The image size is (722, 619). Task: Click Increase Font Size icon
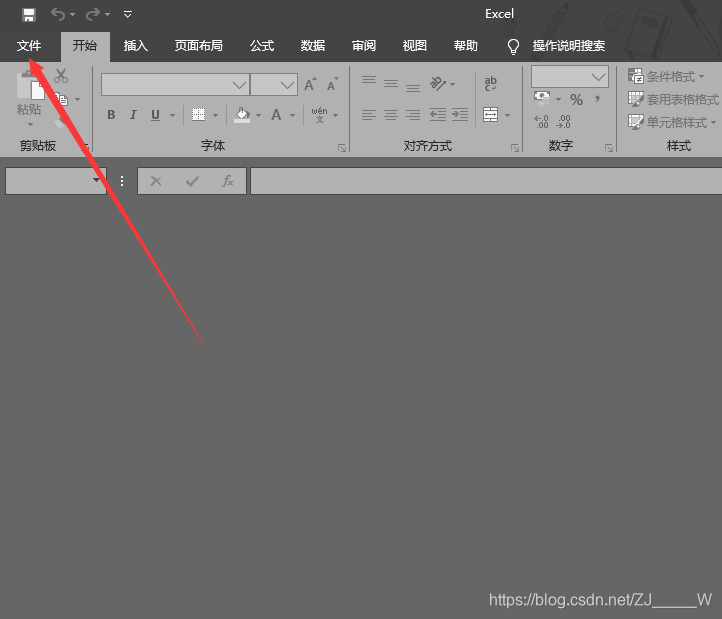click(x=310, y=84)
